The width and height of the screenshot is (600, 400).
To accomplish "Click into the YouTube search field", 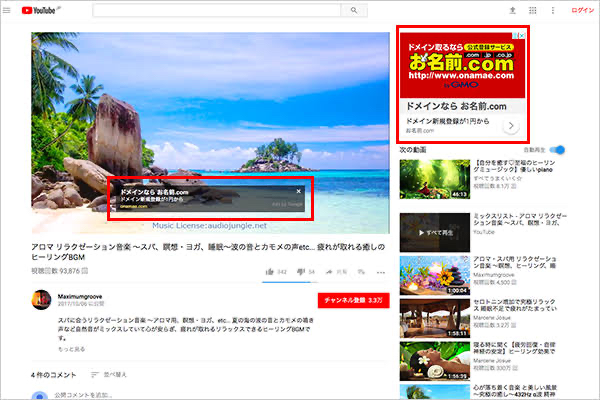I will (x=217, y=10).
